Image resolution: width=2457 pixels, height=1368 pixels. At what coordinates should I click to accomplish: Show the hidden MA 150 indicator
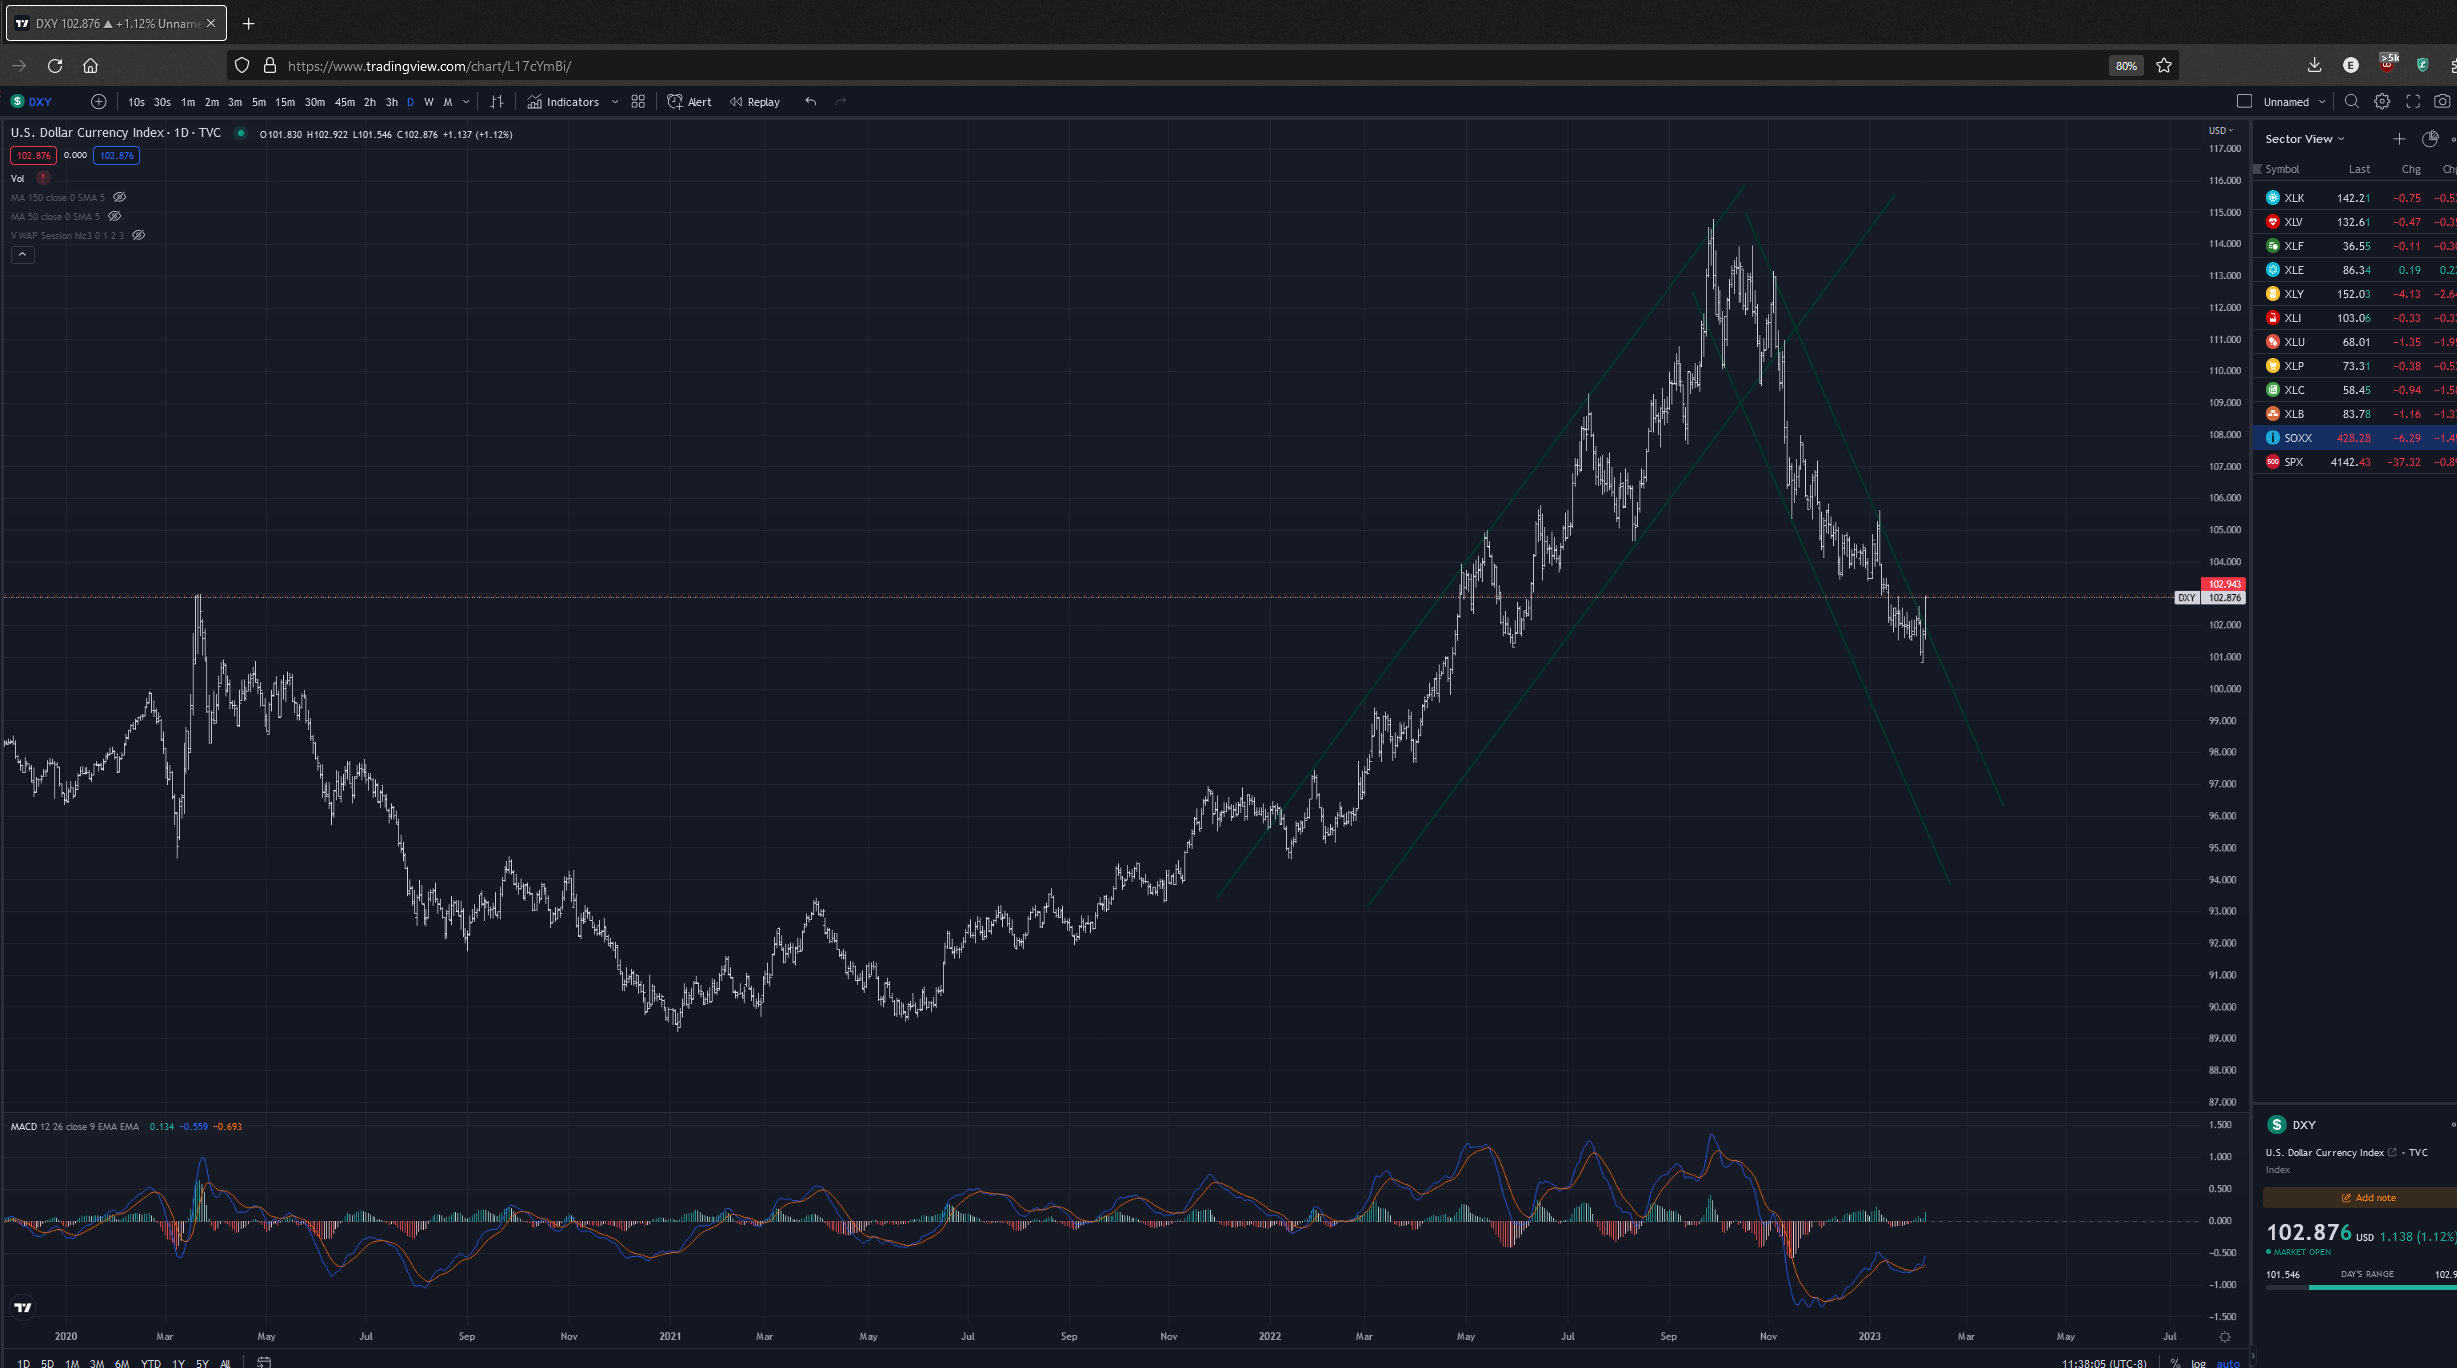click(120, 198)
